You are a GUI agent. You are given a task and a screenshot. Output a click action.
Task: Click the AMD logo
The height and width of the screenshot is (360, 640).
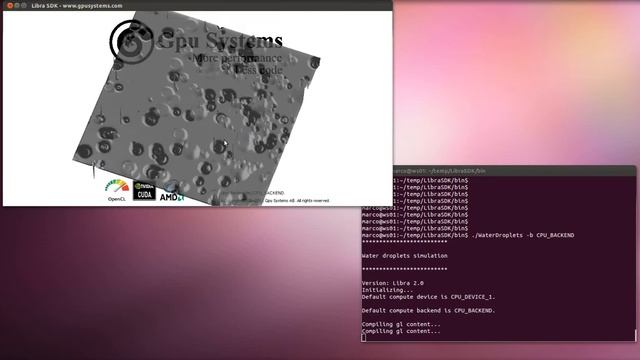tap(172, 197)
